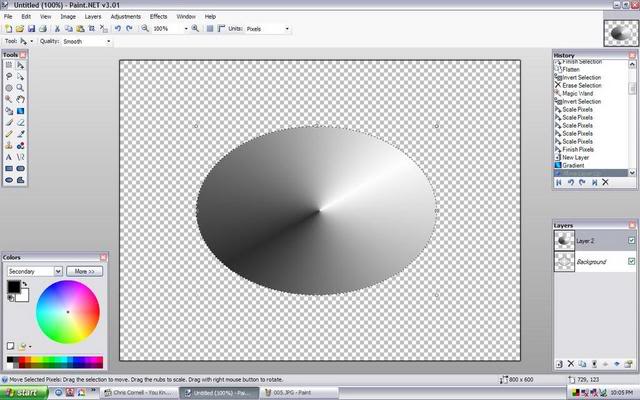640x400 pixels.
Task: Select the Pan hand tool
Action: pyautogui.click(x=20, y=99)
